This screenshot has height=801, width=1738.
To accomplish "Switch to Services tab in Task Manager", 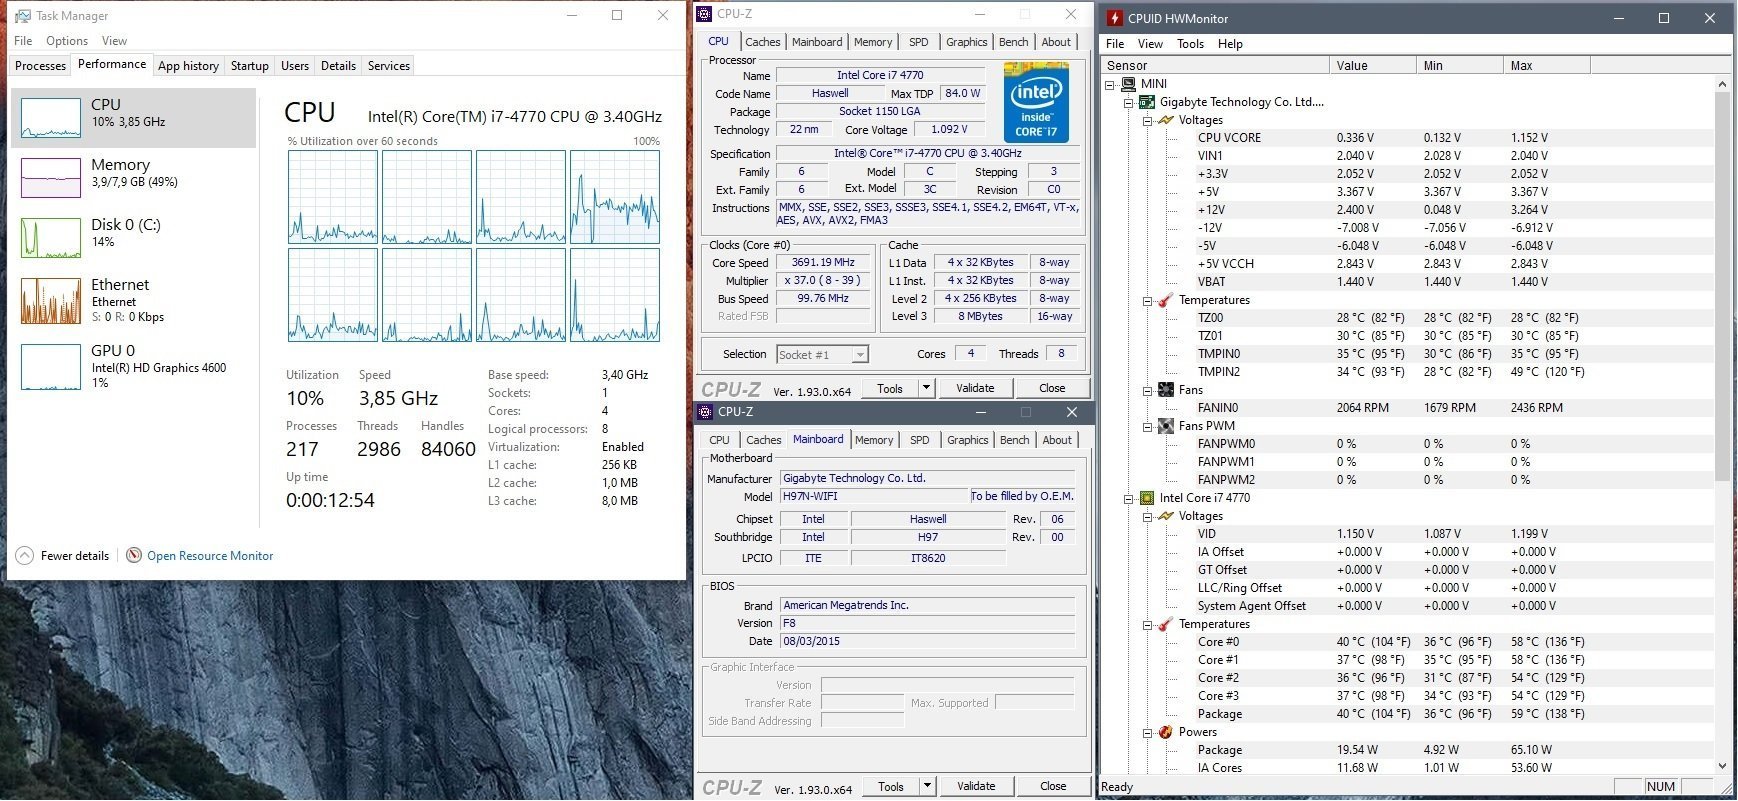I will 389,66.
